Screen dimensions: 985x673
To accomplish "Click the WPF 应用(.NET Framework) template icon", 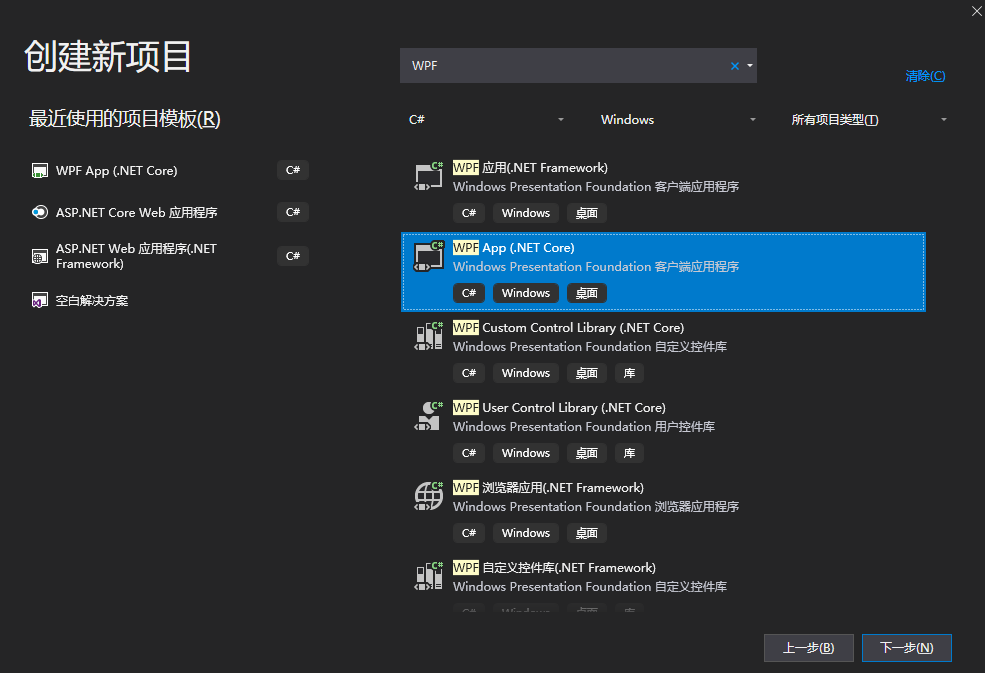I will pyautogui.click(x=429, y=176).
